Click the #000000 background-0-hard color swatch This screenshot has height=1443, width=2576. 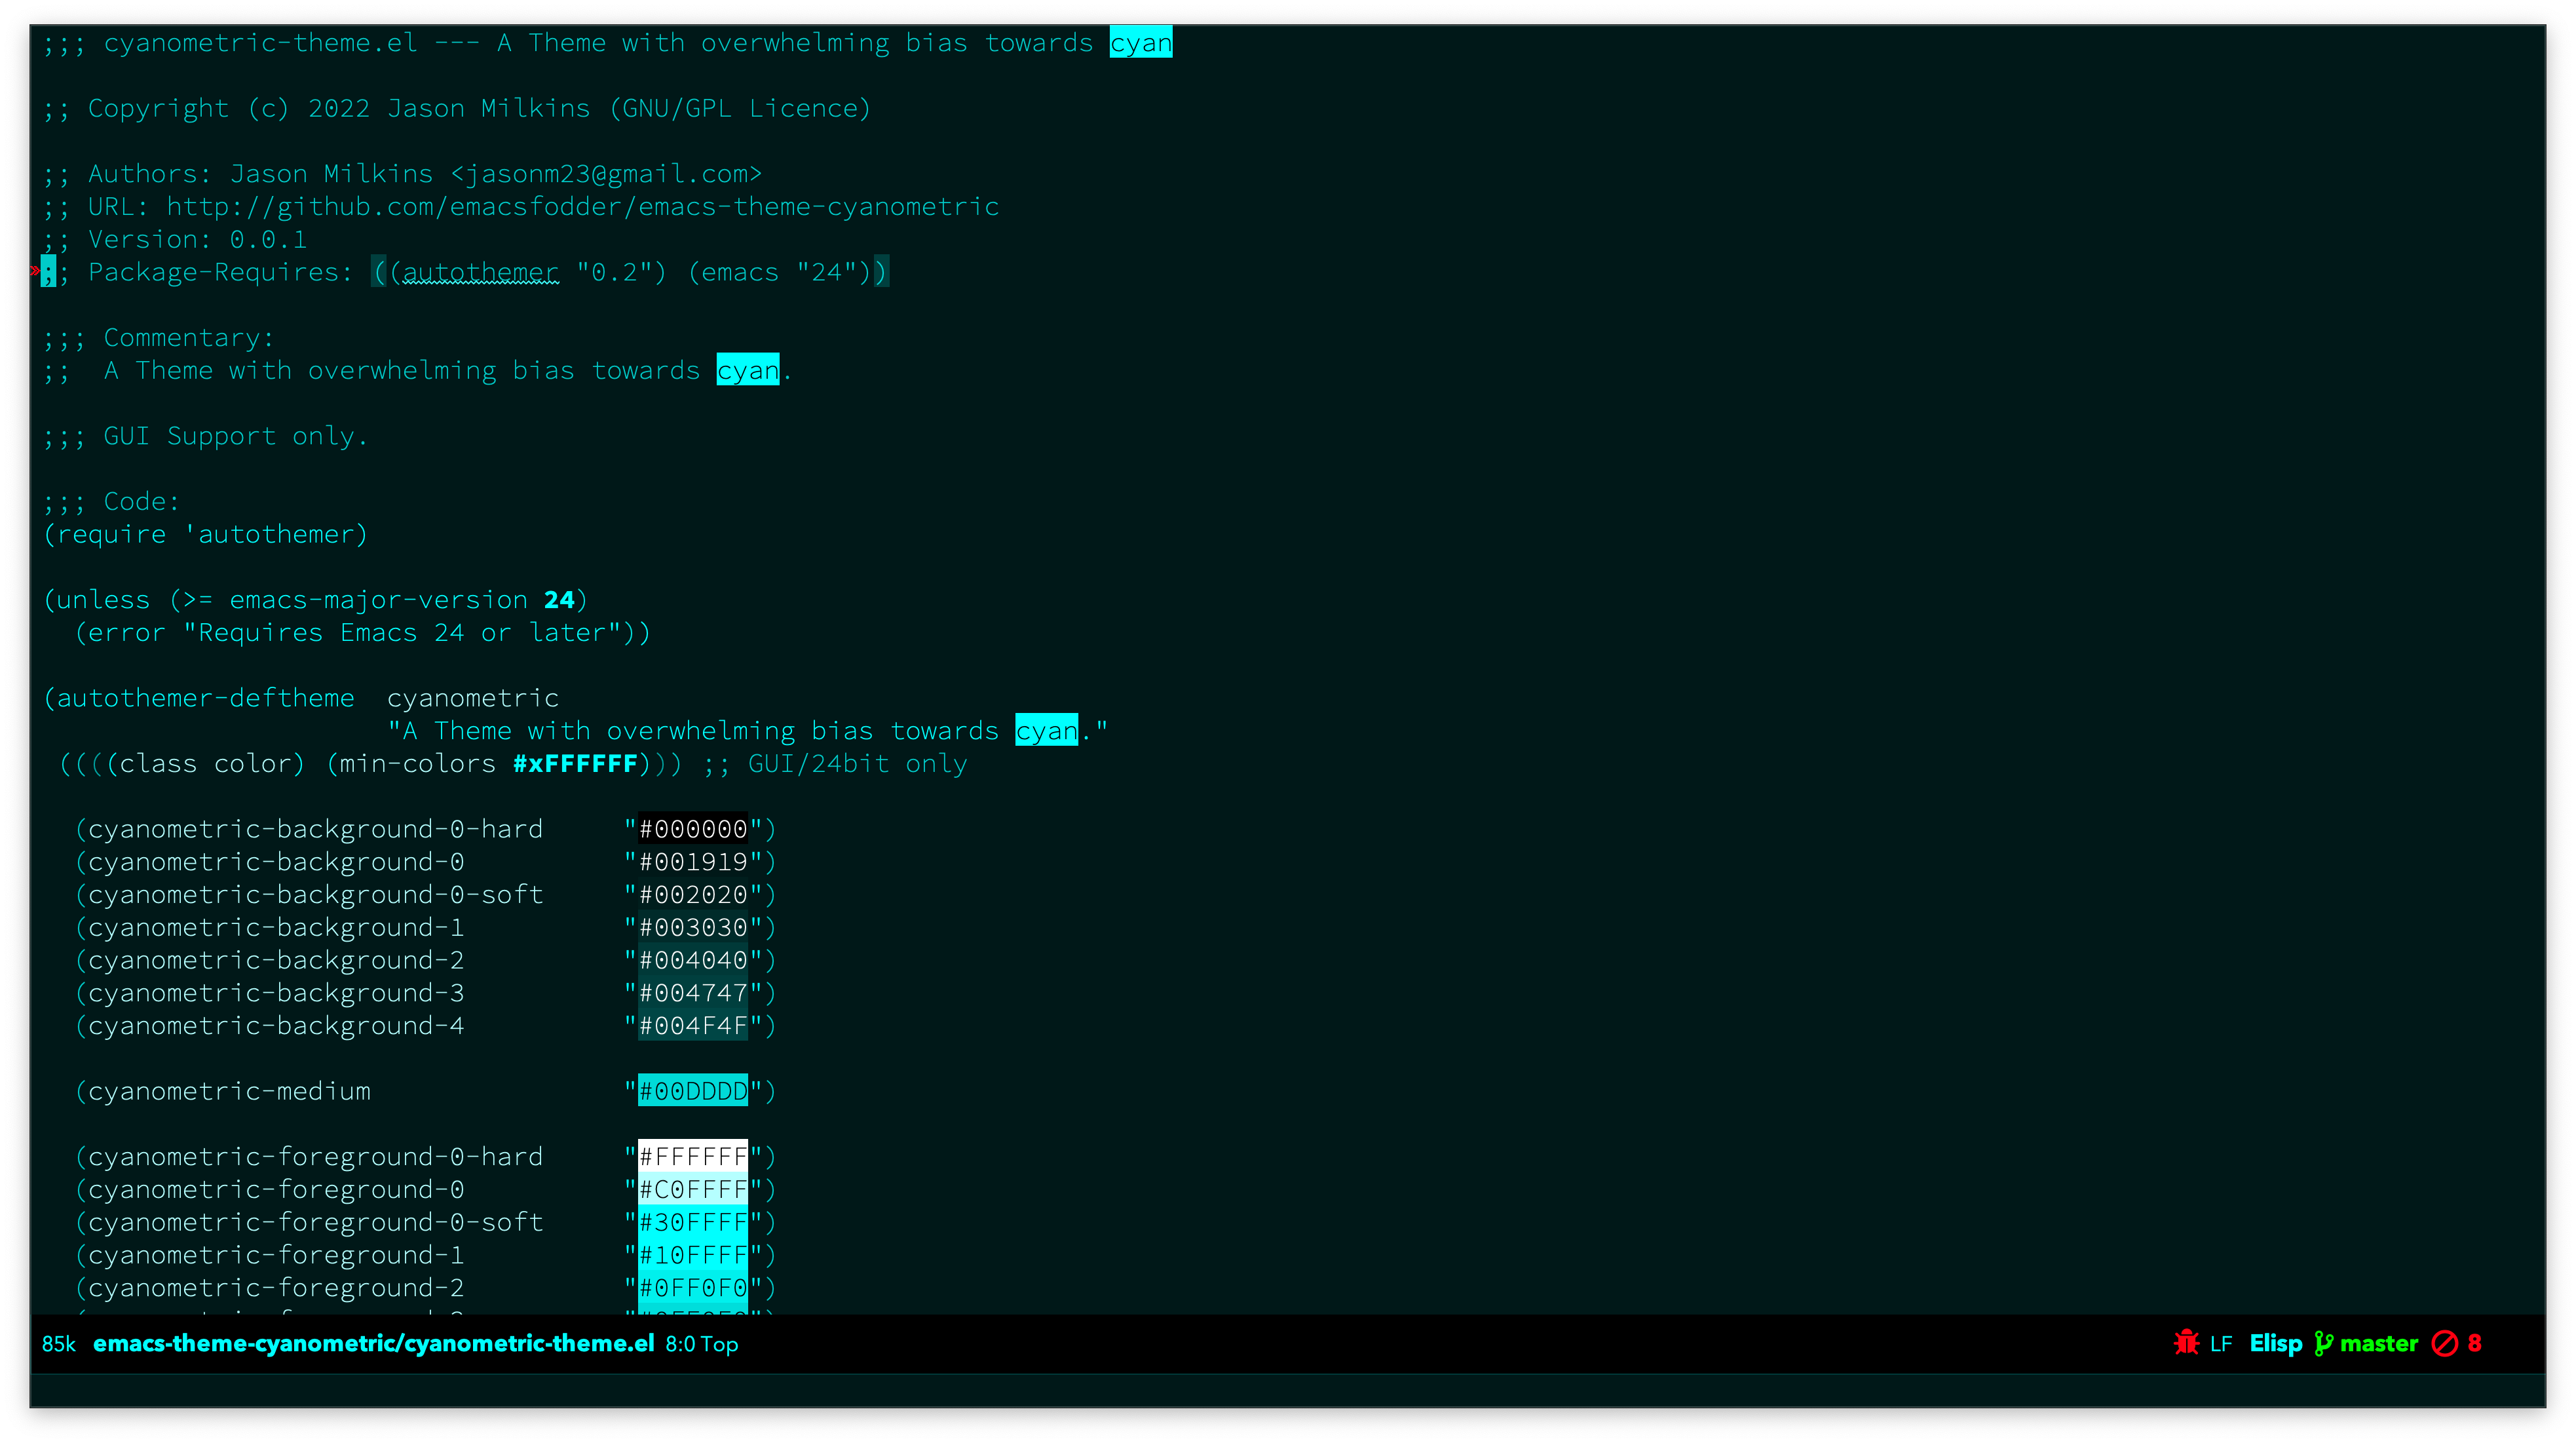[692, 829]
